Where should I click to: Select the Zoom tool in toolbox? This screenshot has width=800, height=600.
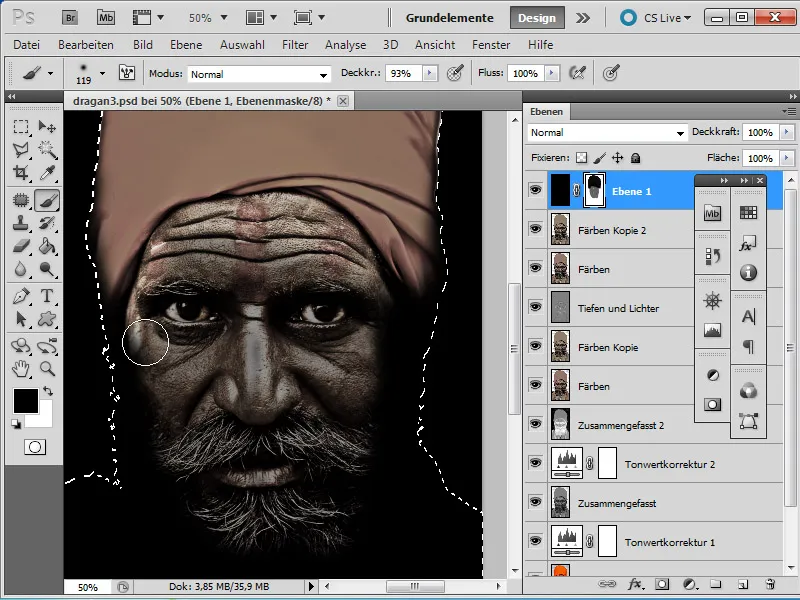pos(47,369)
